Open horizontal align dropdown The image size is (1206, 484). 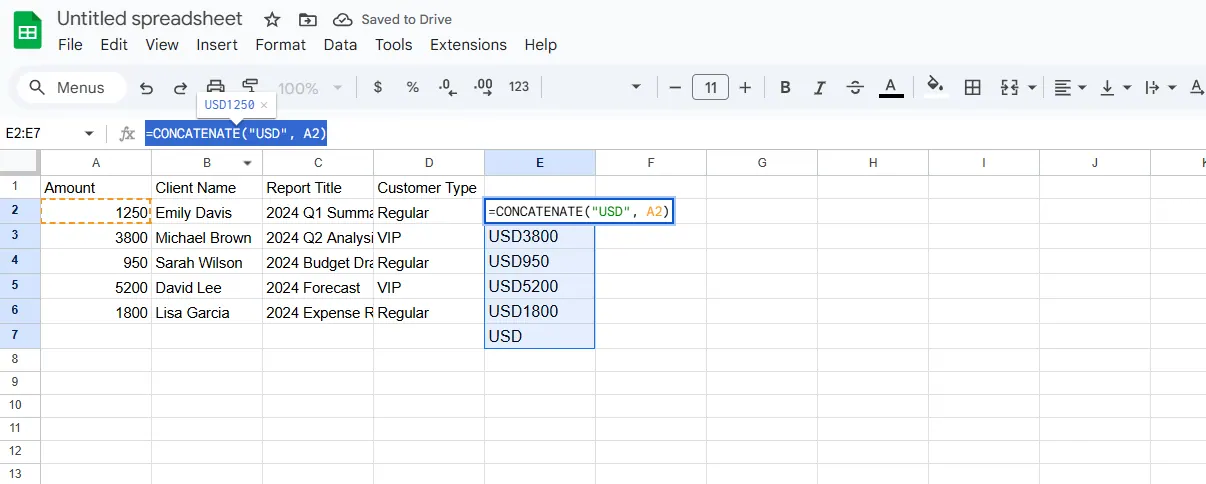tap(1070, 88)
